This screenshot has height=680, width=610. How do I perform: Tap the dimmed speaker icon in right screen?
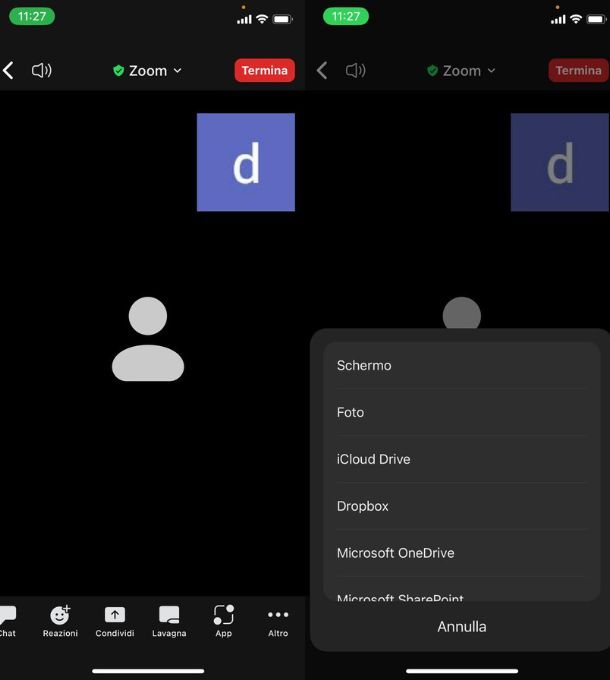(x=356, y=70)
